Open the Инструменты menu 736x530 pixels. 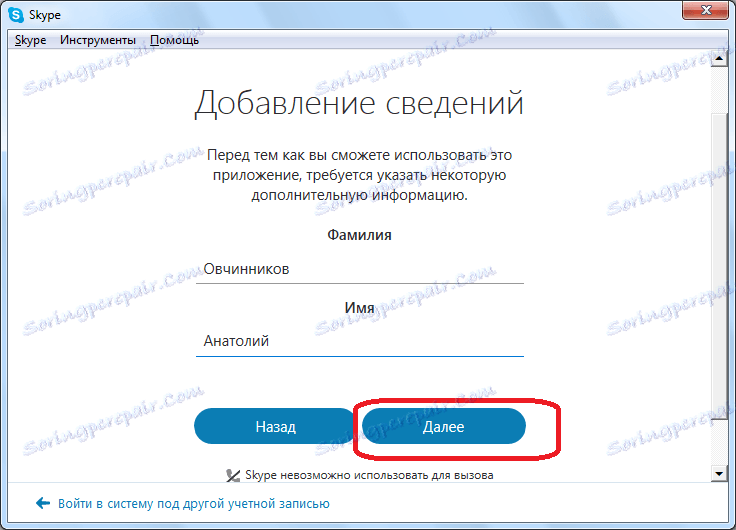coord(98,40)
